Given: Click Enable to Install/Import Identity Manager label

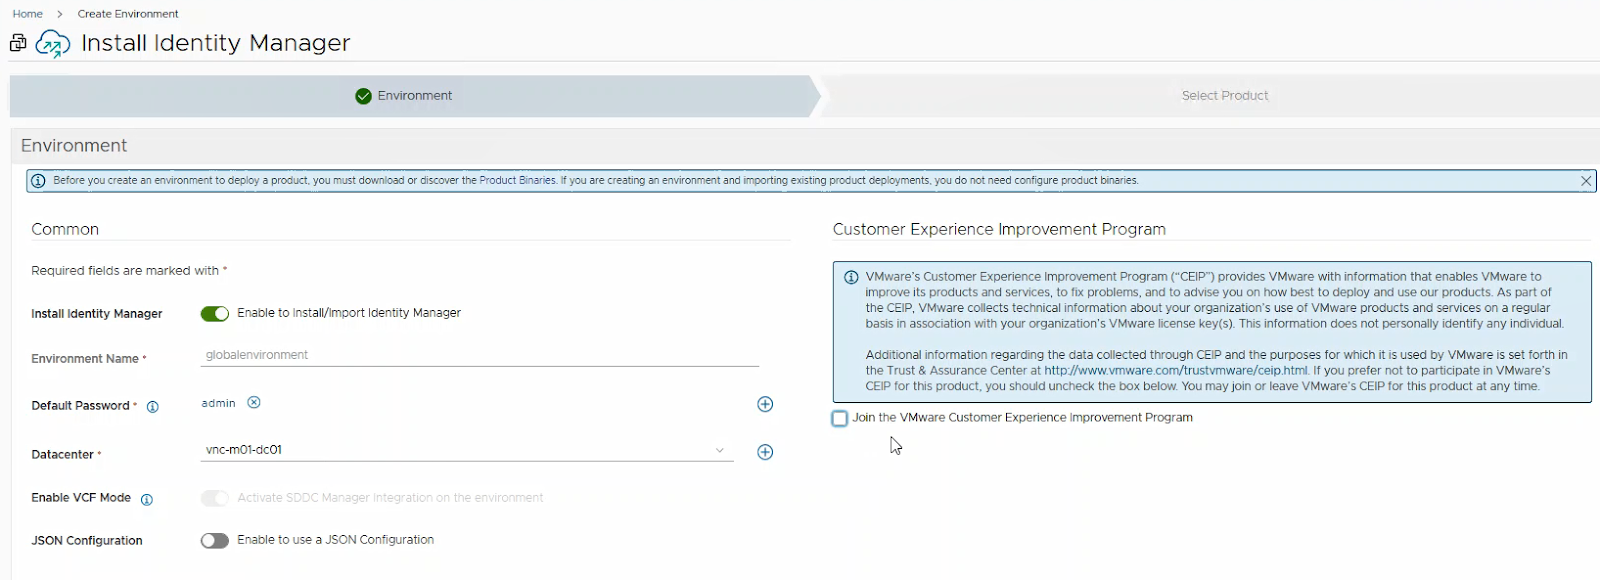Looking at the screenshot, I should 349,313.
